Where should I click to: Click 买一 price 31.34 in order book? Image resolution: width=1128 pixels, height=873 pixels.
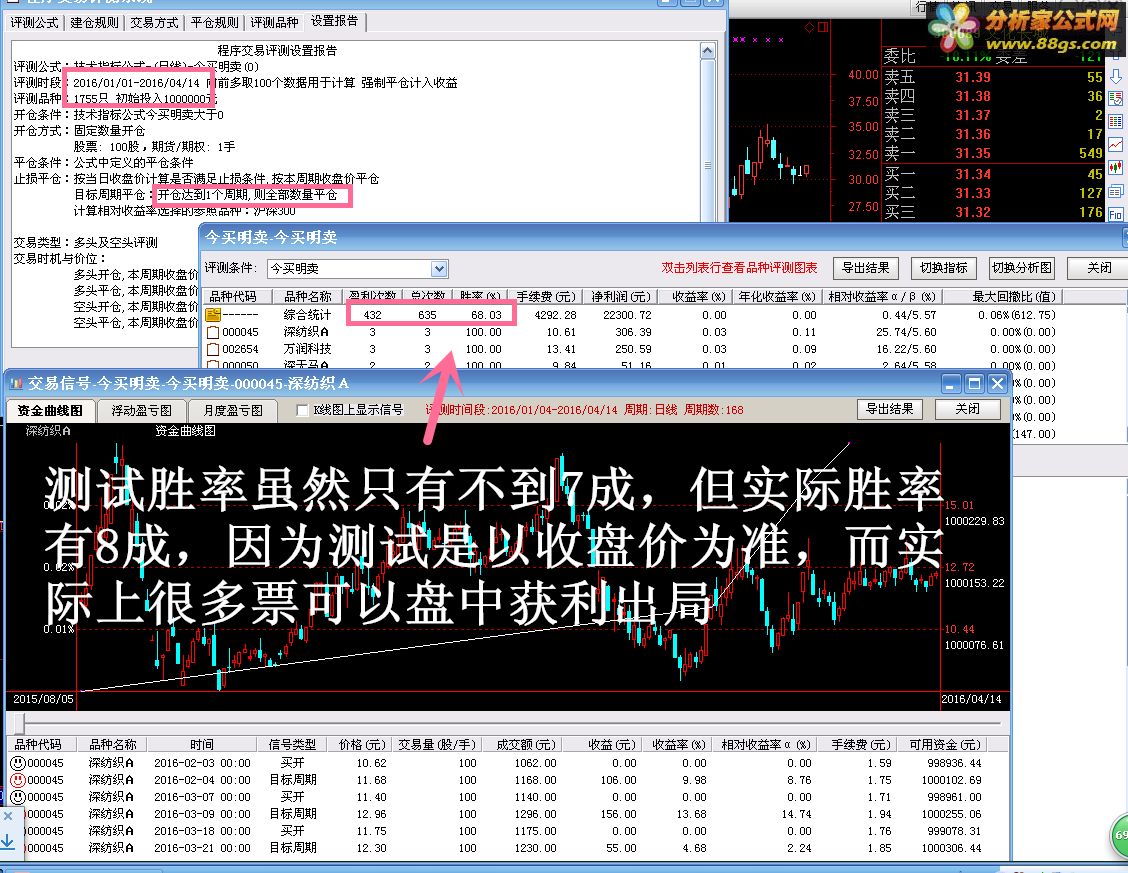pyautogui.click(x=973, y=174)
